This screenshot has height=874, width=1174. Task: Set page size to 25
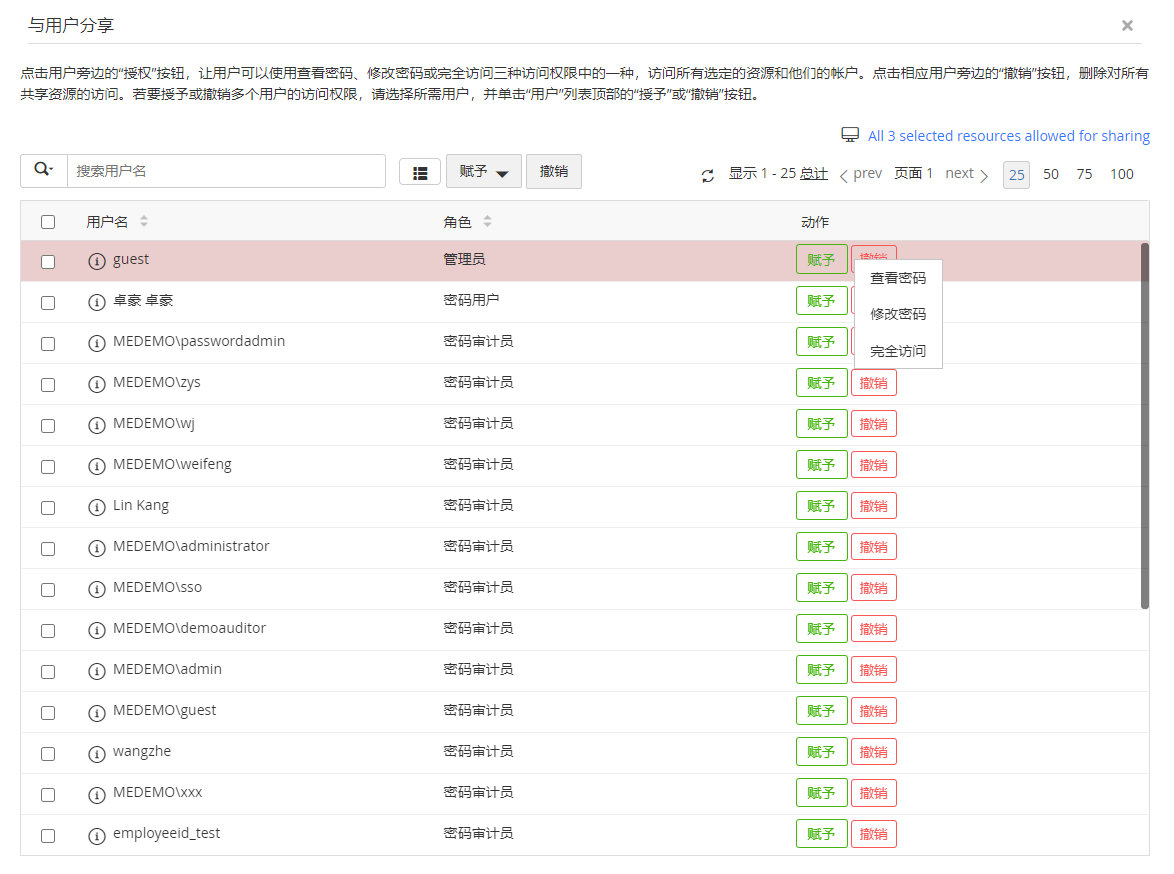click(1016, 175)
